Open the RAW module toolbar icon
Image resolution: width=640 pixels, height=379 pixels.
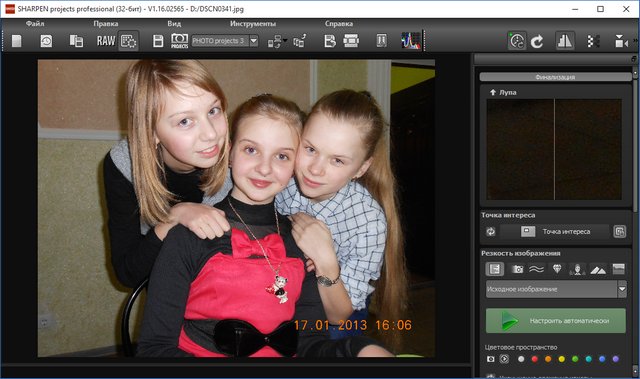click(x=106, y=41)
